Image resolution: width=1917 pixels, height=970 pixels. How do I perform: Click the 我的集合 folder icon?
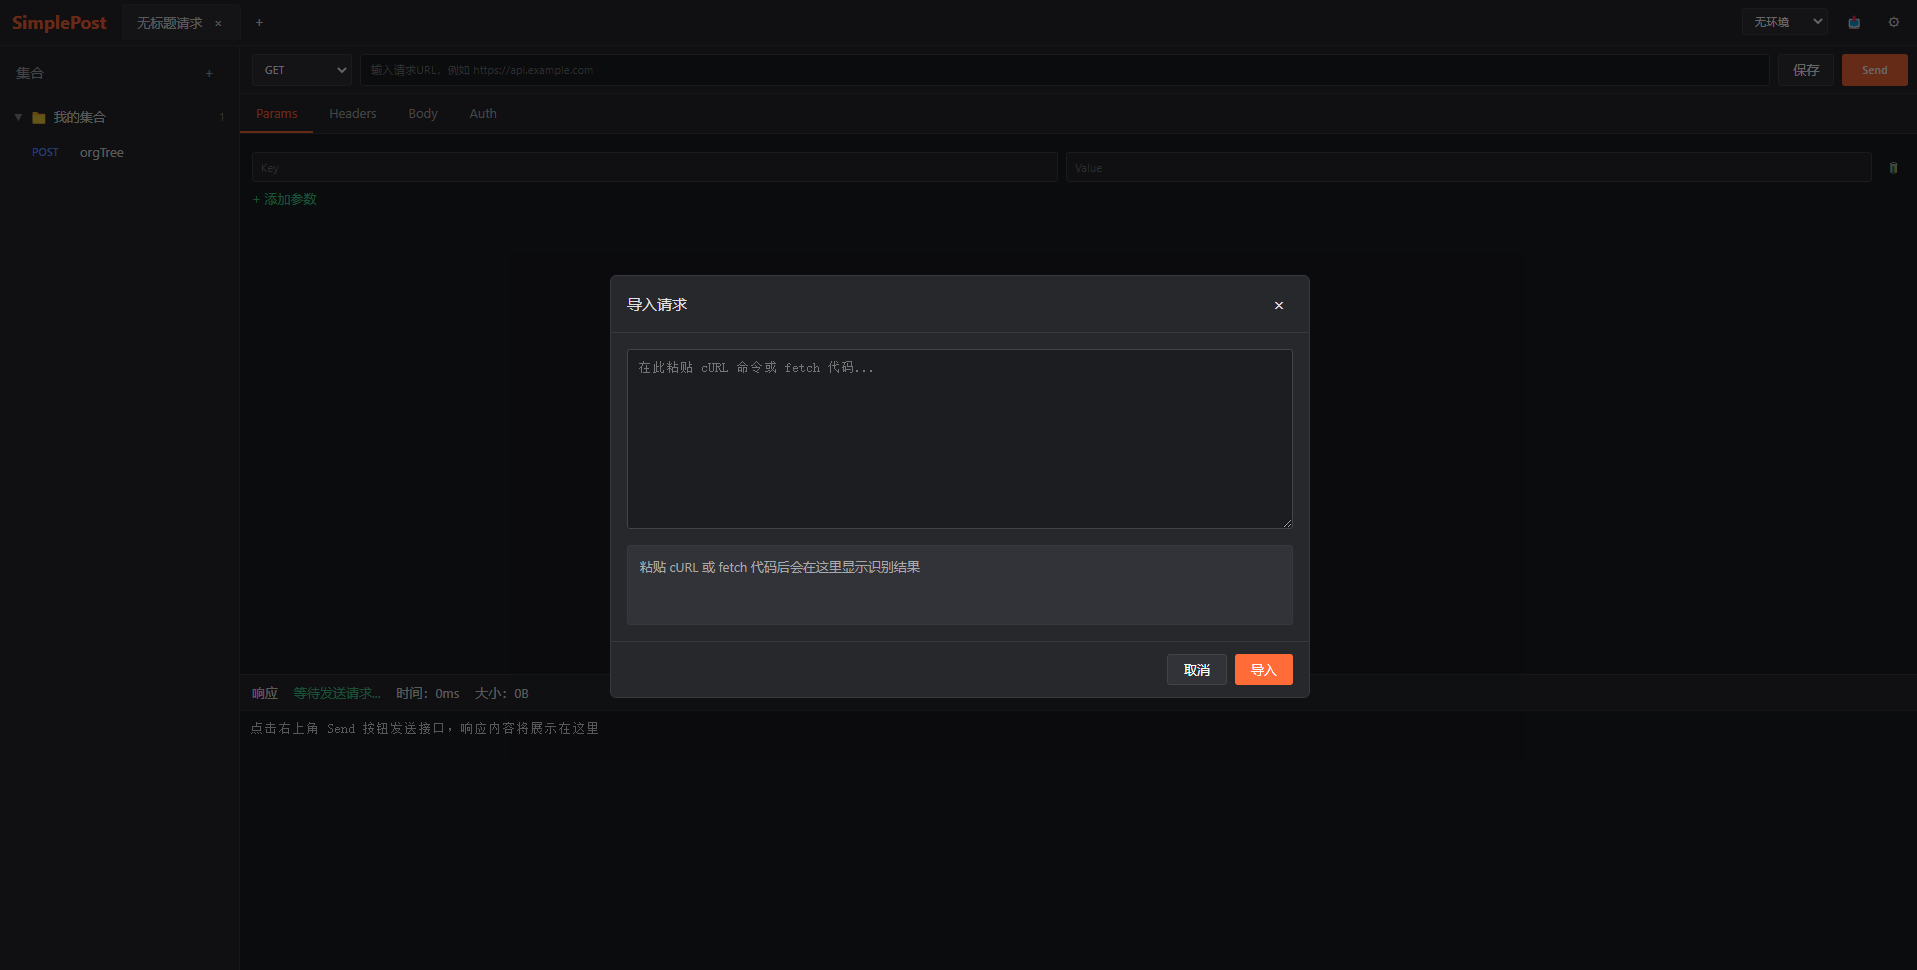pyautogui.click(x=39, y=118)
